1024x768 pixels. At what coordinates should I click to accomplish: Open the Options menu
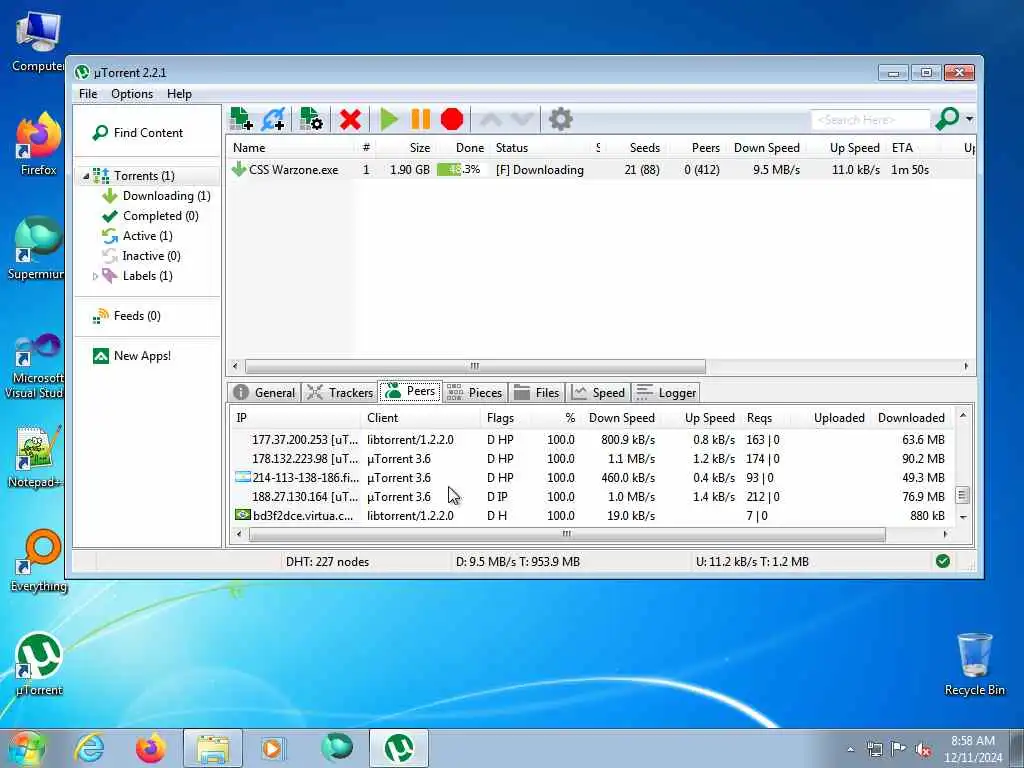coord(132,94)
